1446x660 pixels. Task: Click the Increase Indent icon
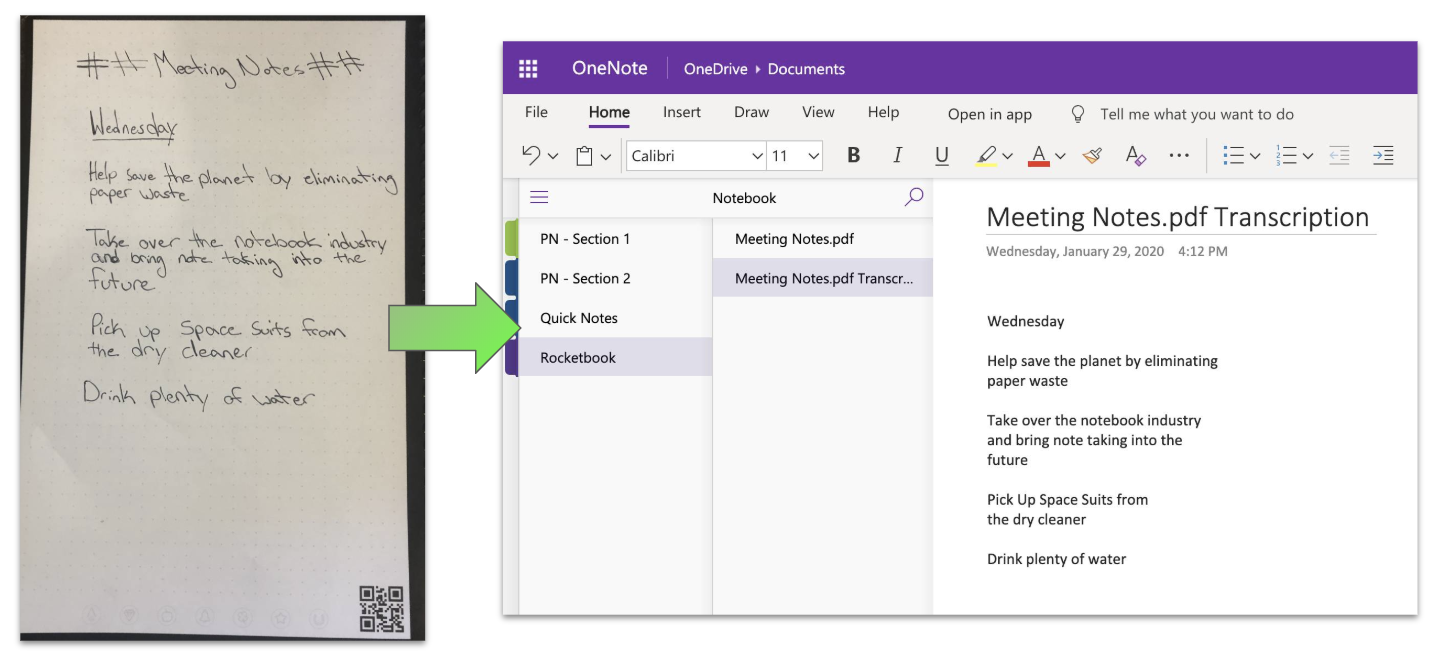[1383, 155]
